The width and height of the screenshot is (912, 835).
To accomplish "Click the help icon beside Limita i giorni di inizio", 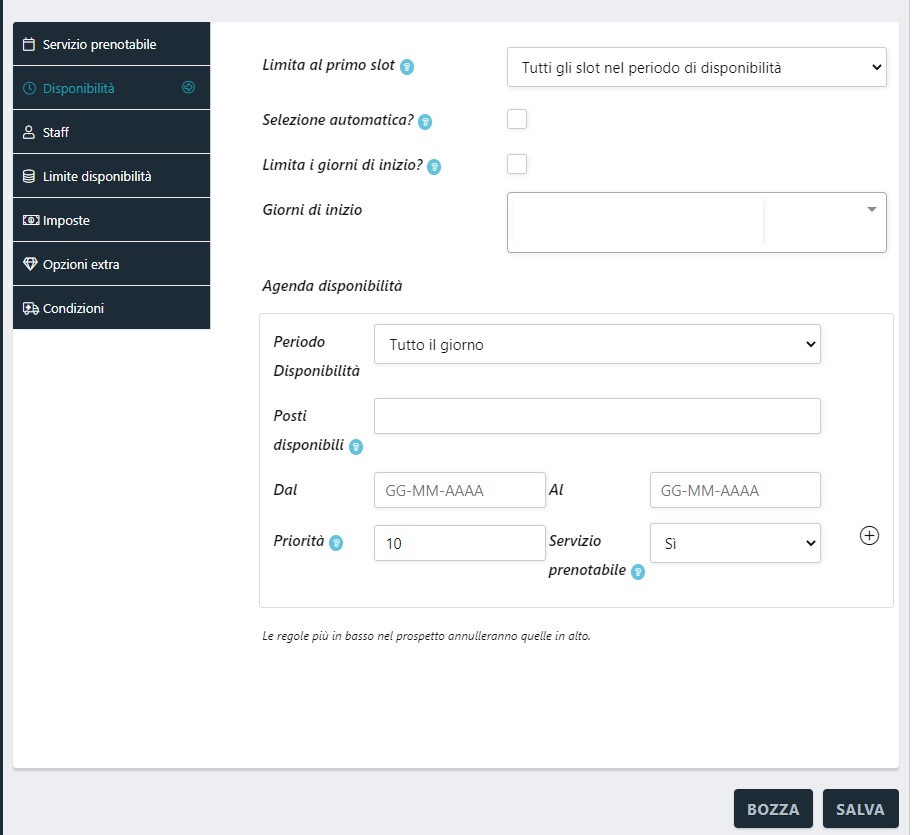I will coord(434,166).
